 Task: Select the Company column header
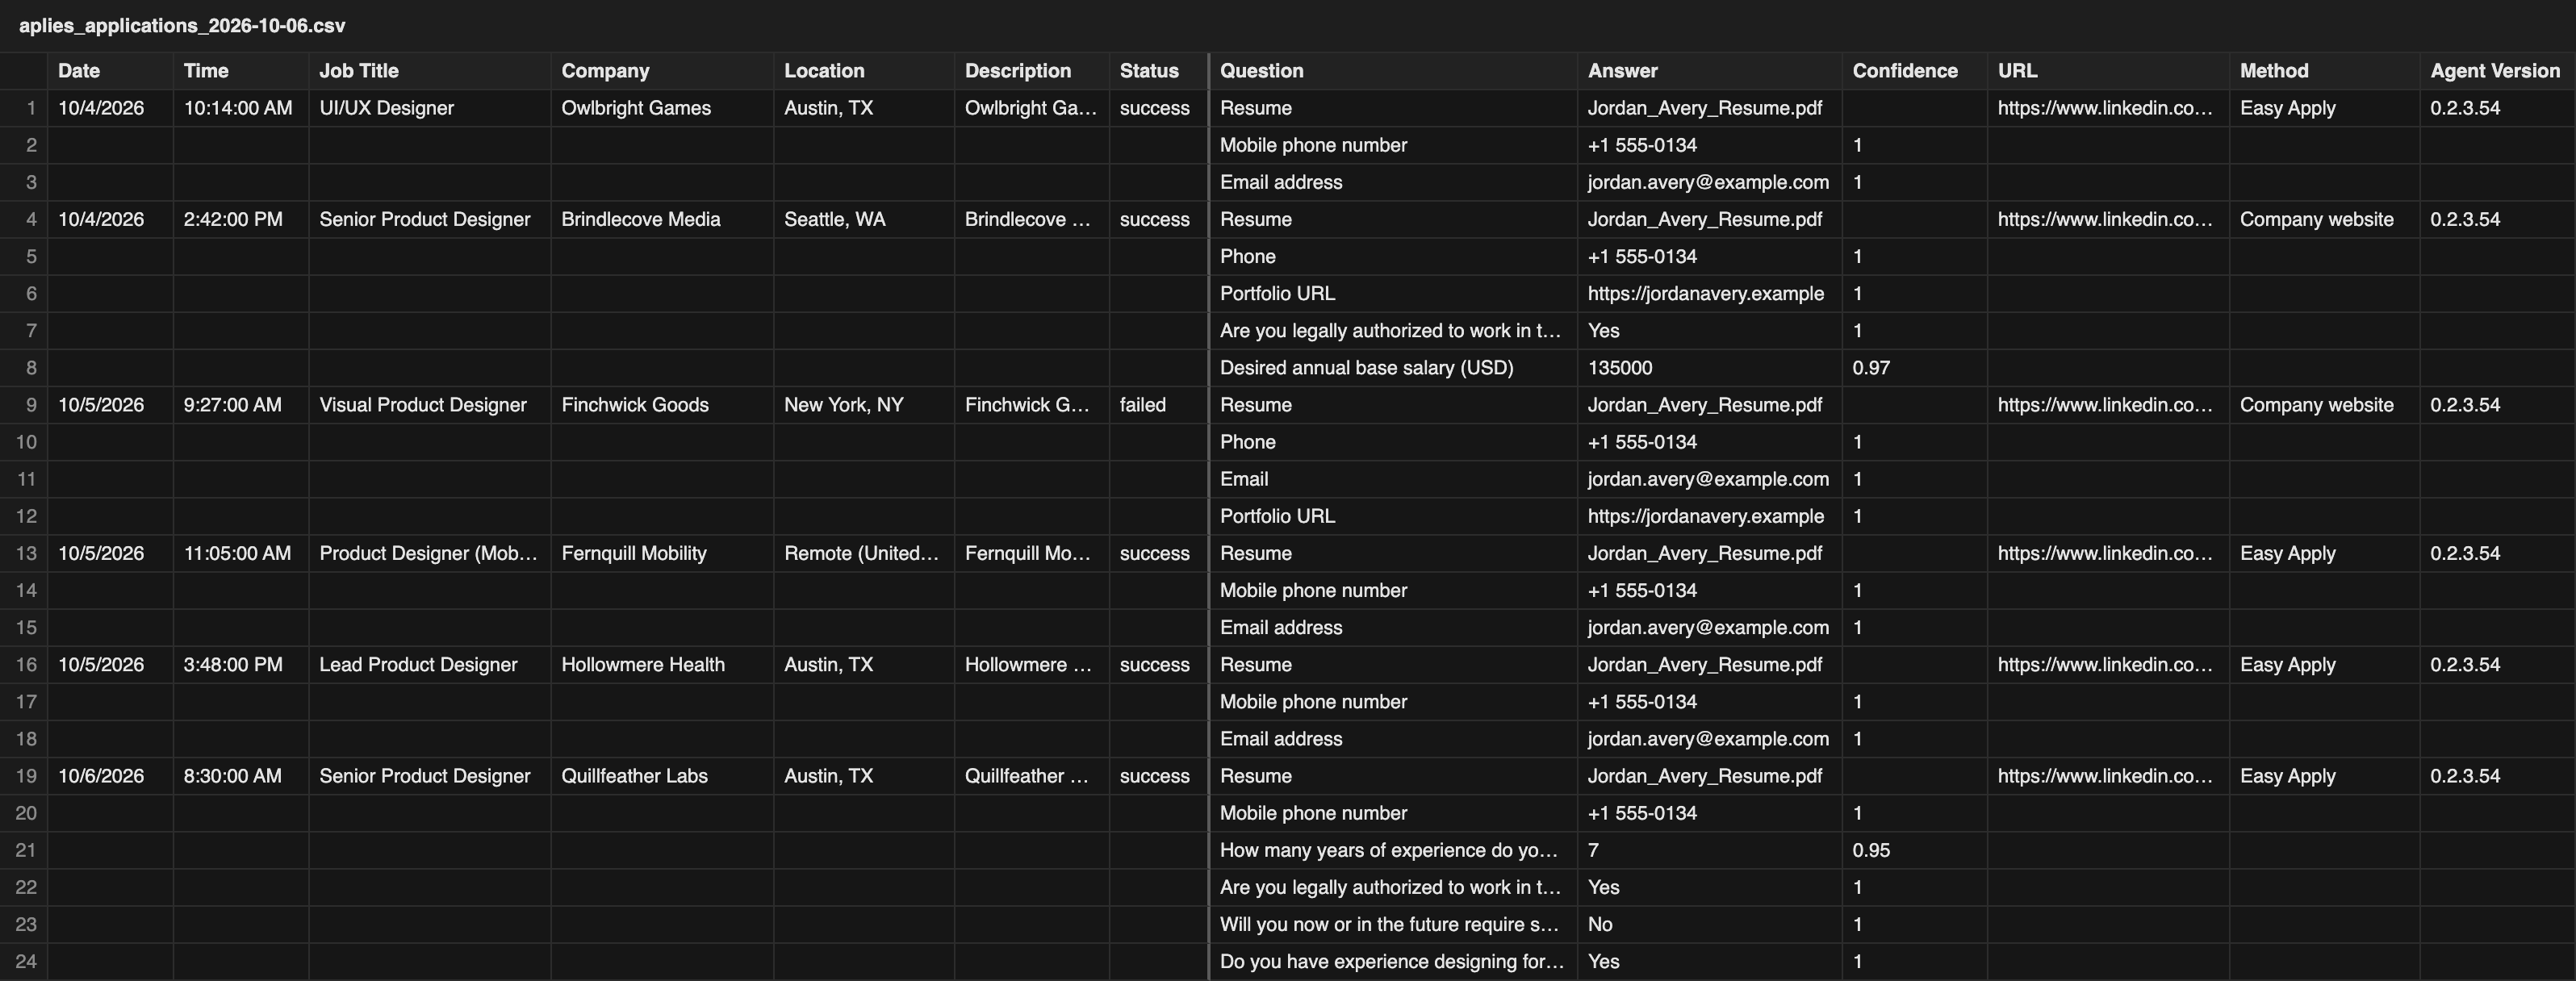pyautogui.click(x=662, y=71)
